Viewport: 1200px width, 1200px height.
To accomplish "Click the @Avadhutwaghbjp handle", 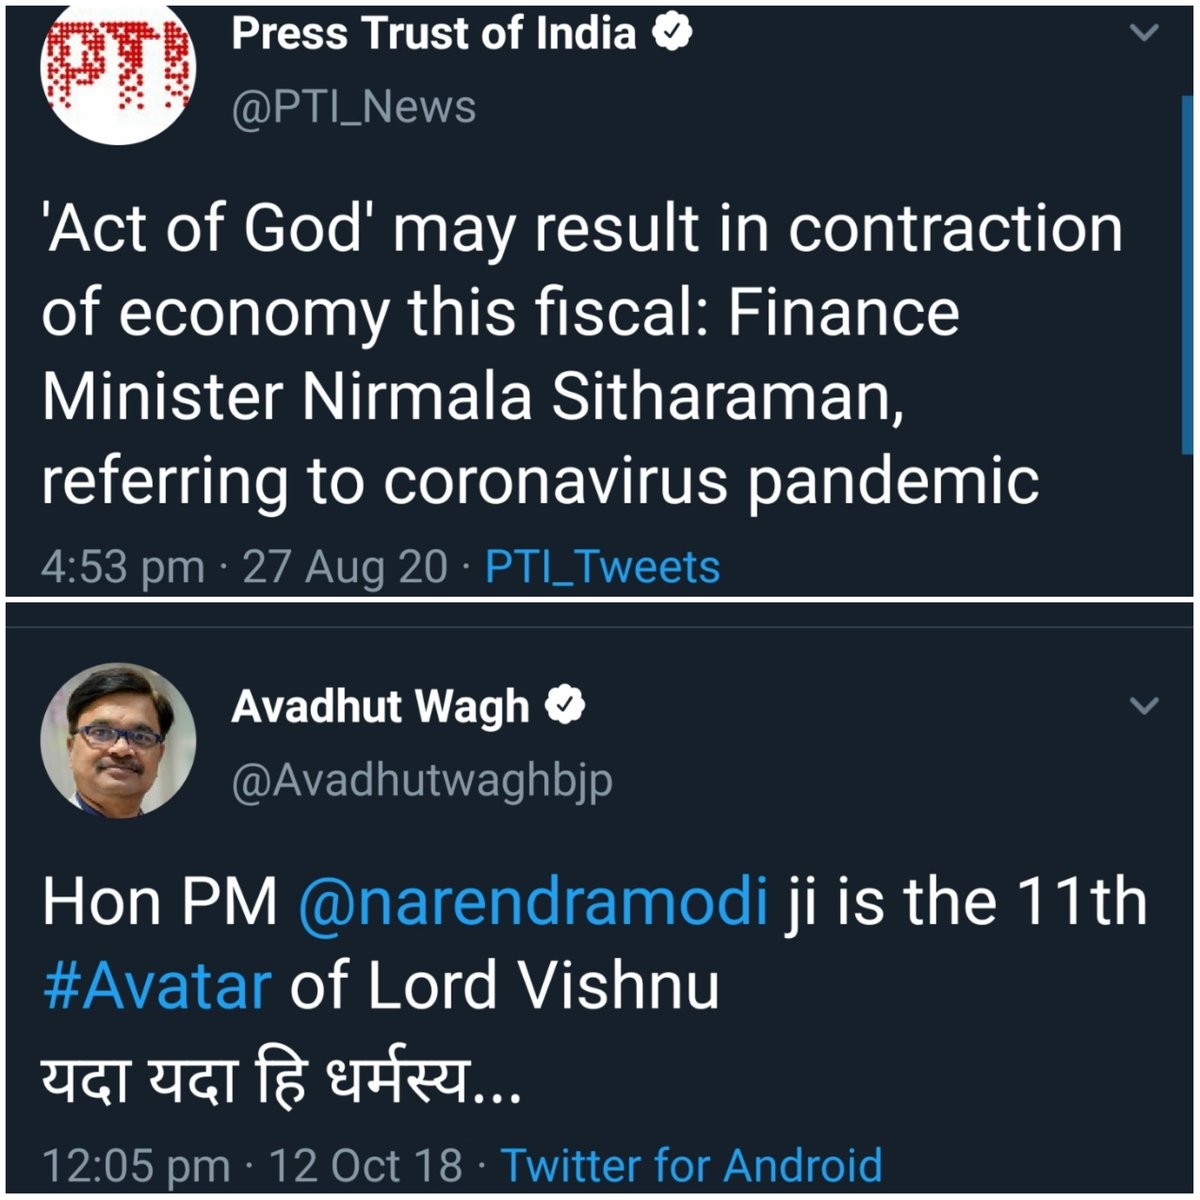I will pyautogui.click(x=422, y=780).
